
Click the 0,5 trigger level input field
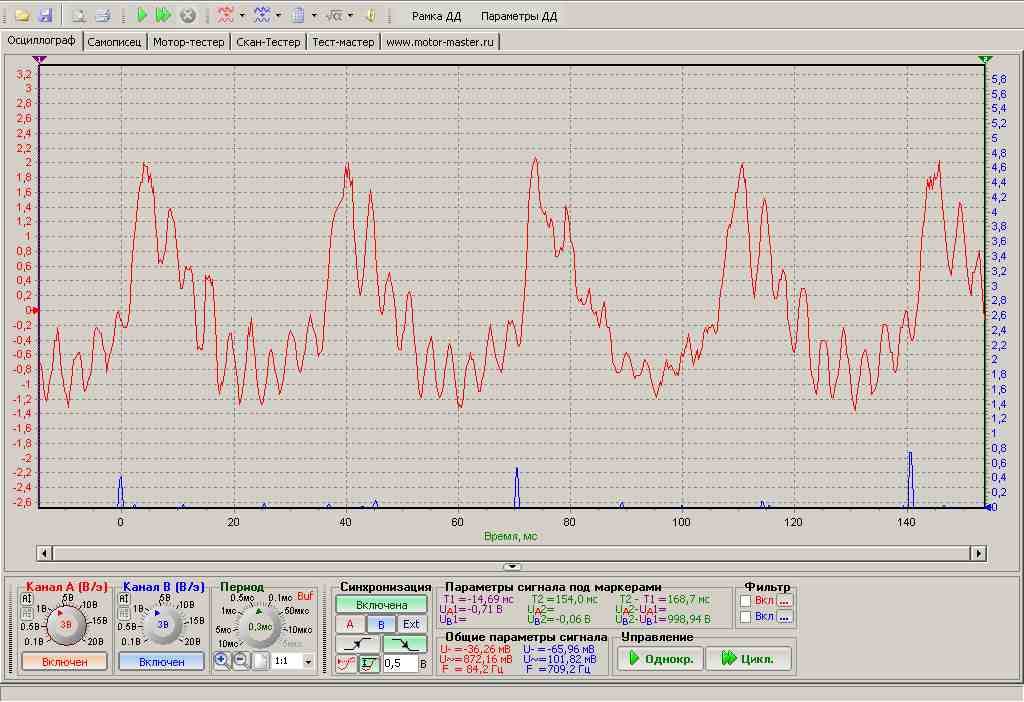click(x=398, y=664)
